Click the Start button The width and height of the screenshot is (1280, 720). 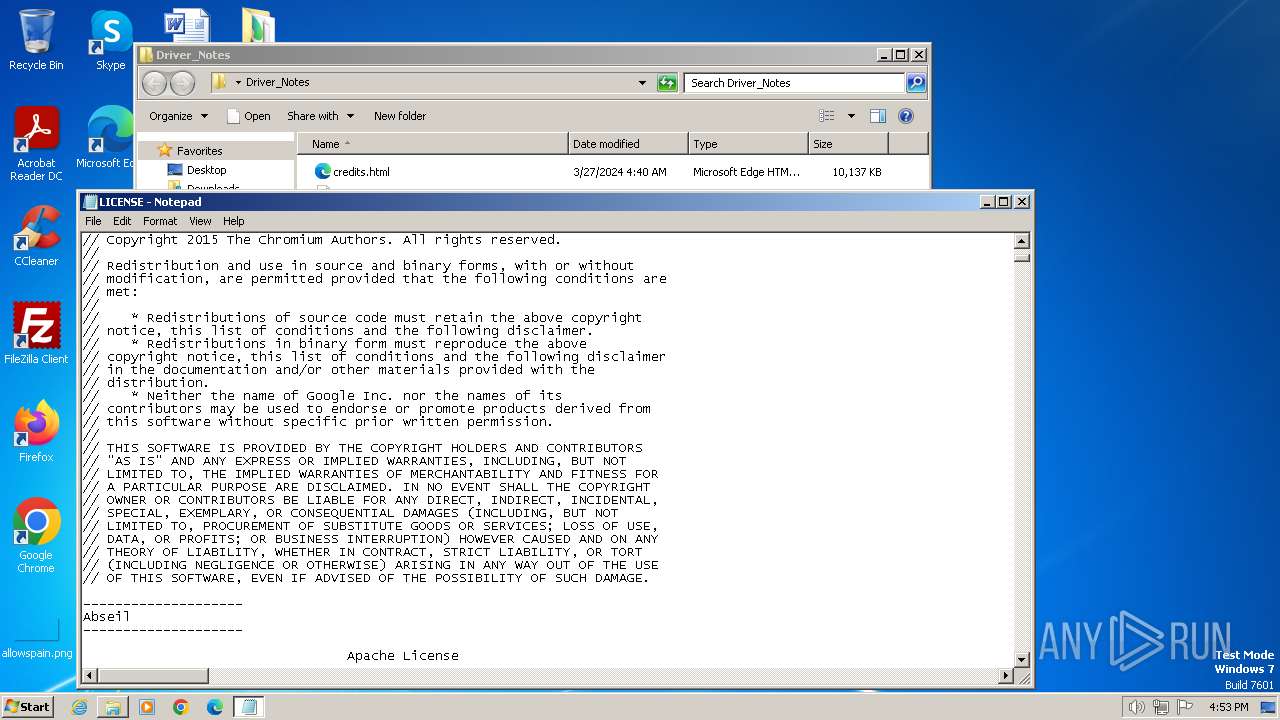tap(27, 706)
